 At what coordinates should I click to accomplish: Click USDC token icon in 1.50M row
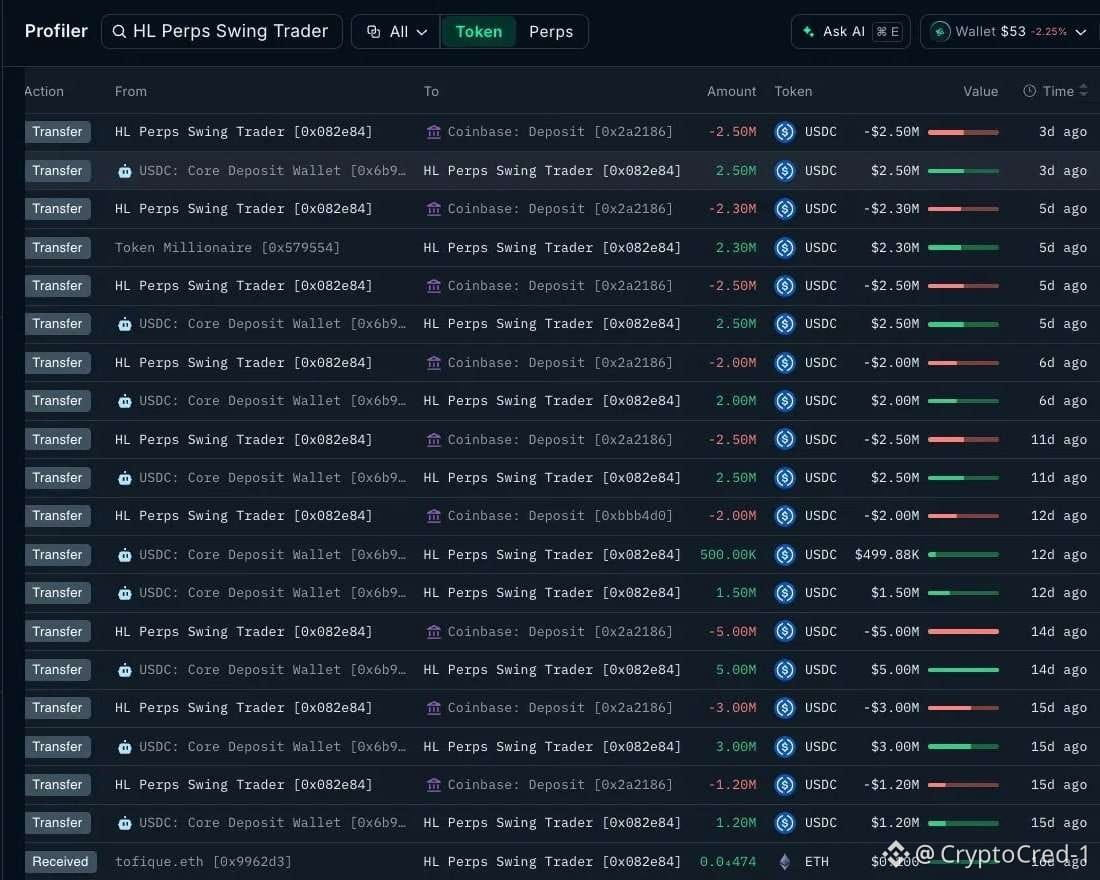785,593
